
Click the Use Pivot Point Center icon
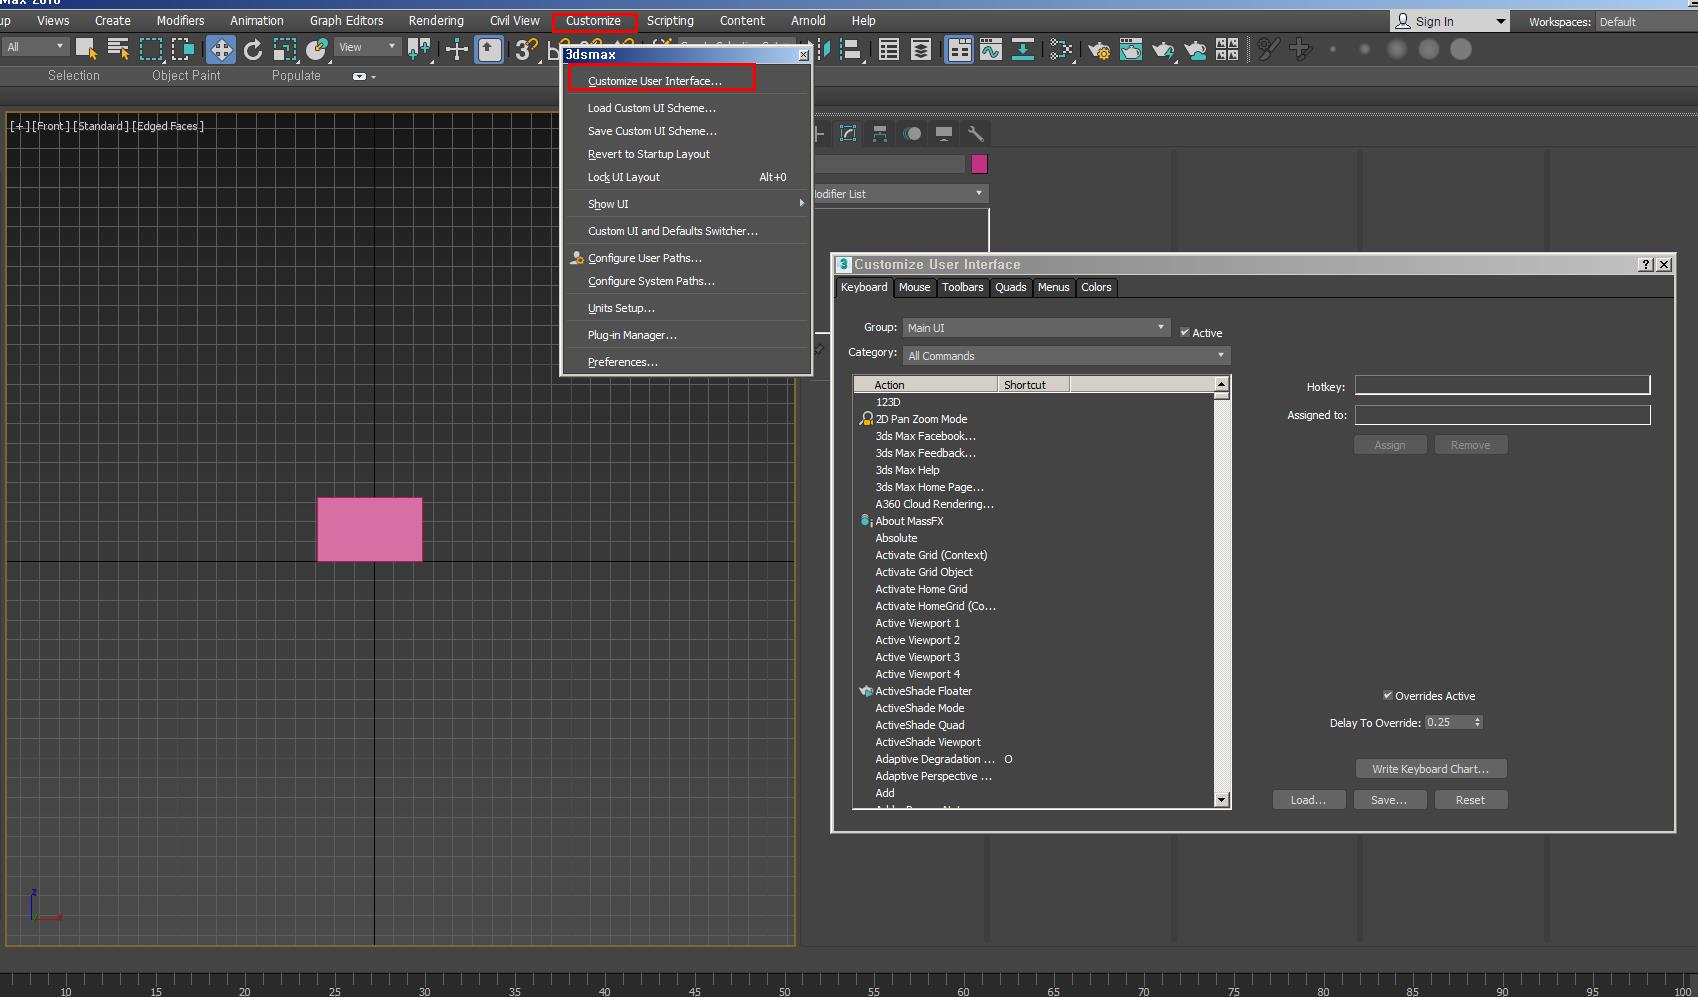[419, 49]
